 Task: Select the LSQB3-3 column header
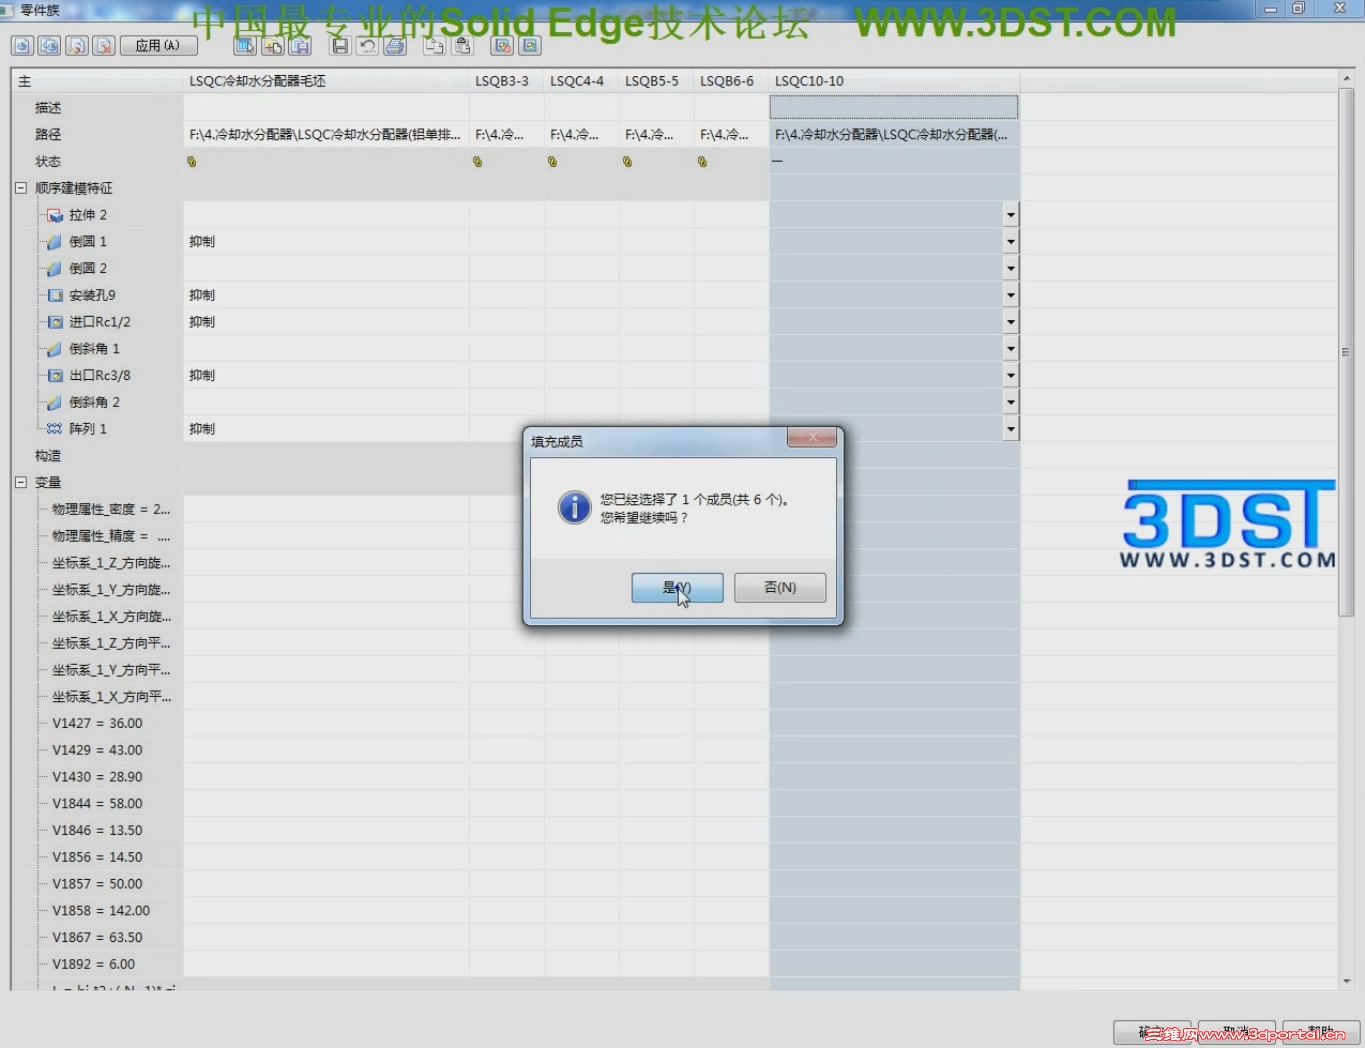tap(507, 81)
